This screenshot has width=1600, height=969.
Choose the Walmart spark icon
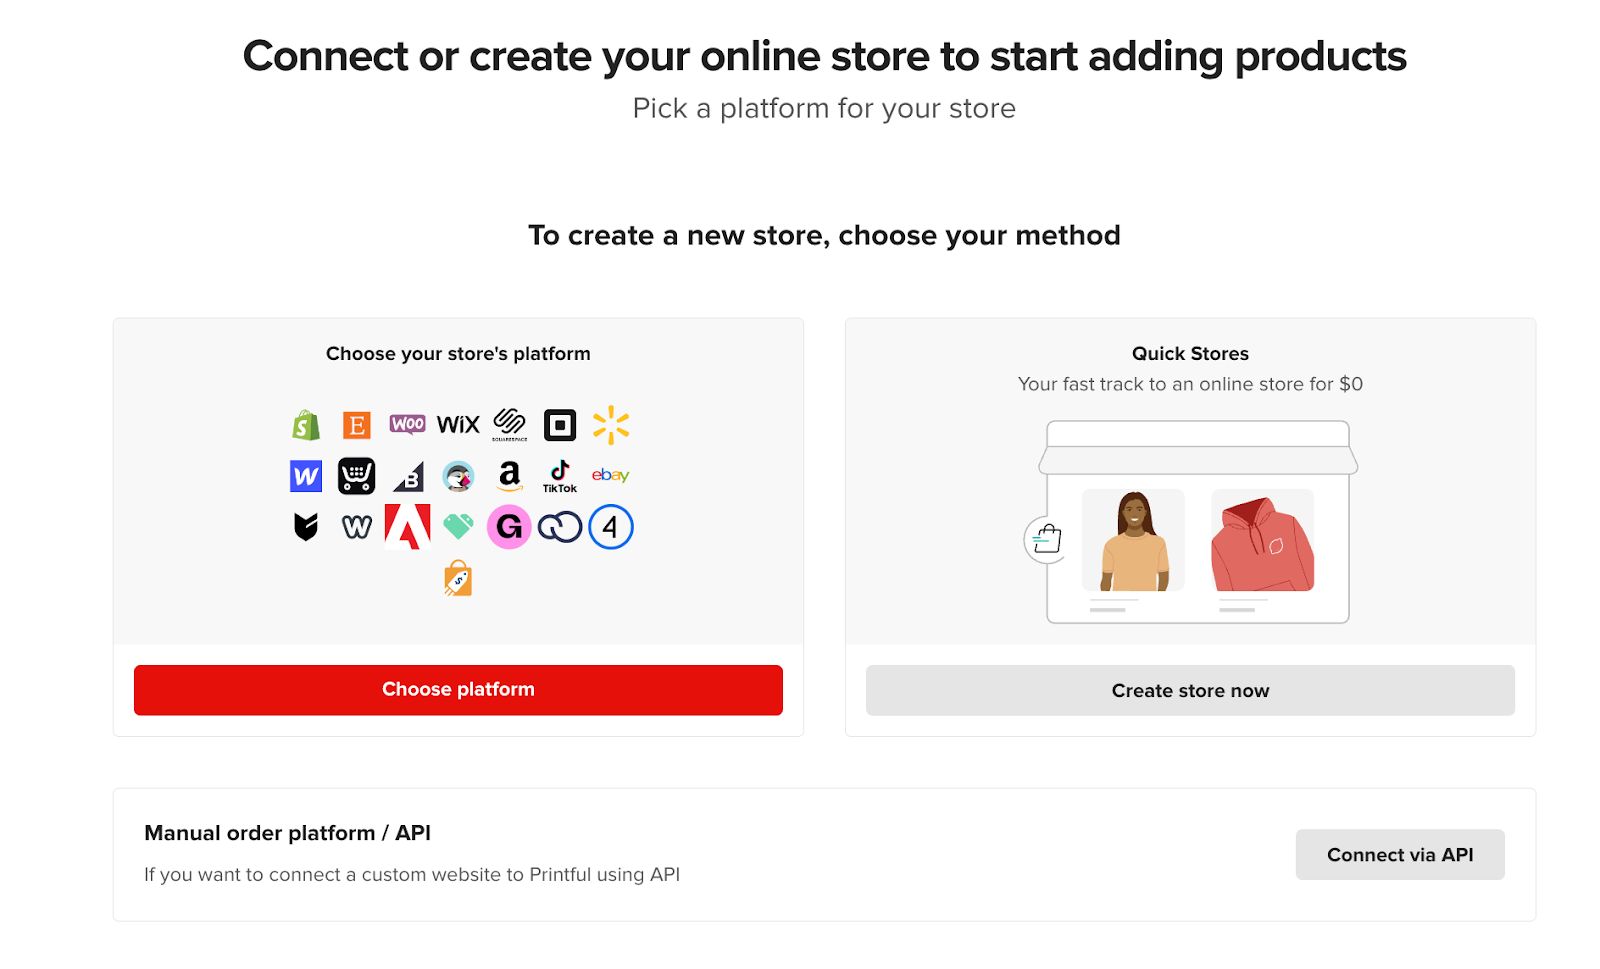tap(611, 424)
